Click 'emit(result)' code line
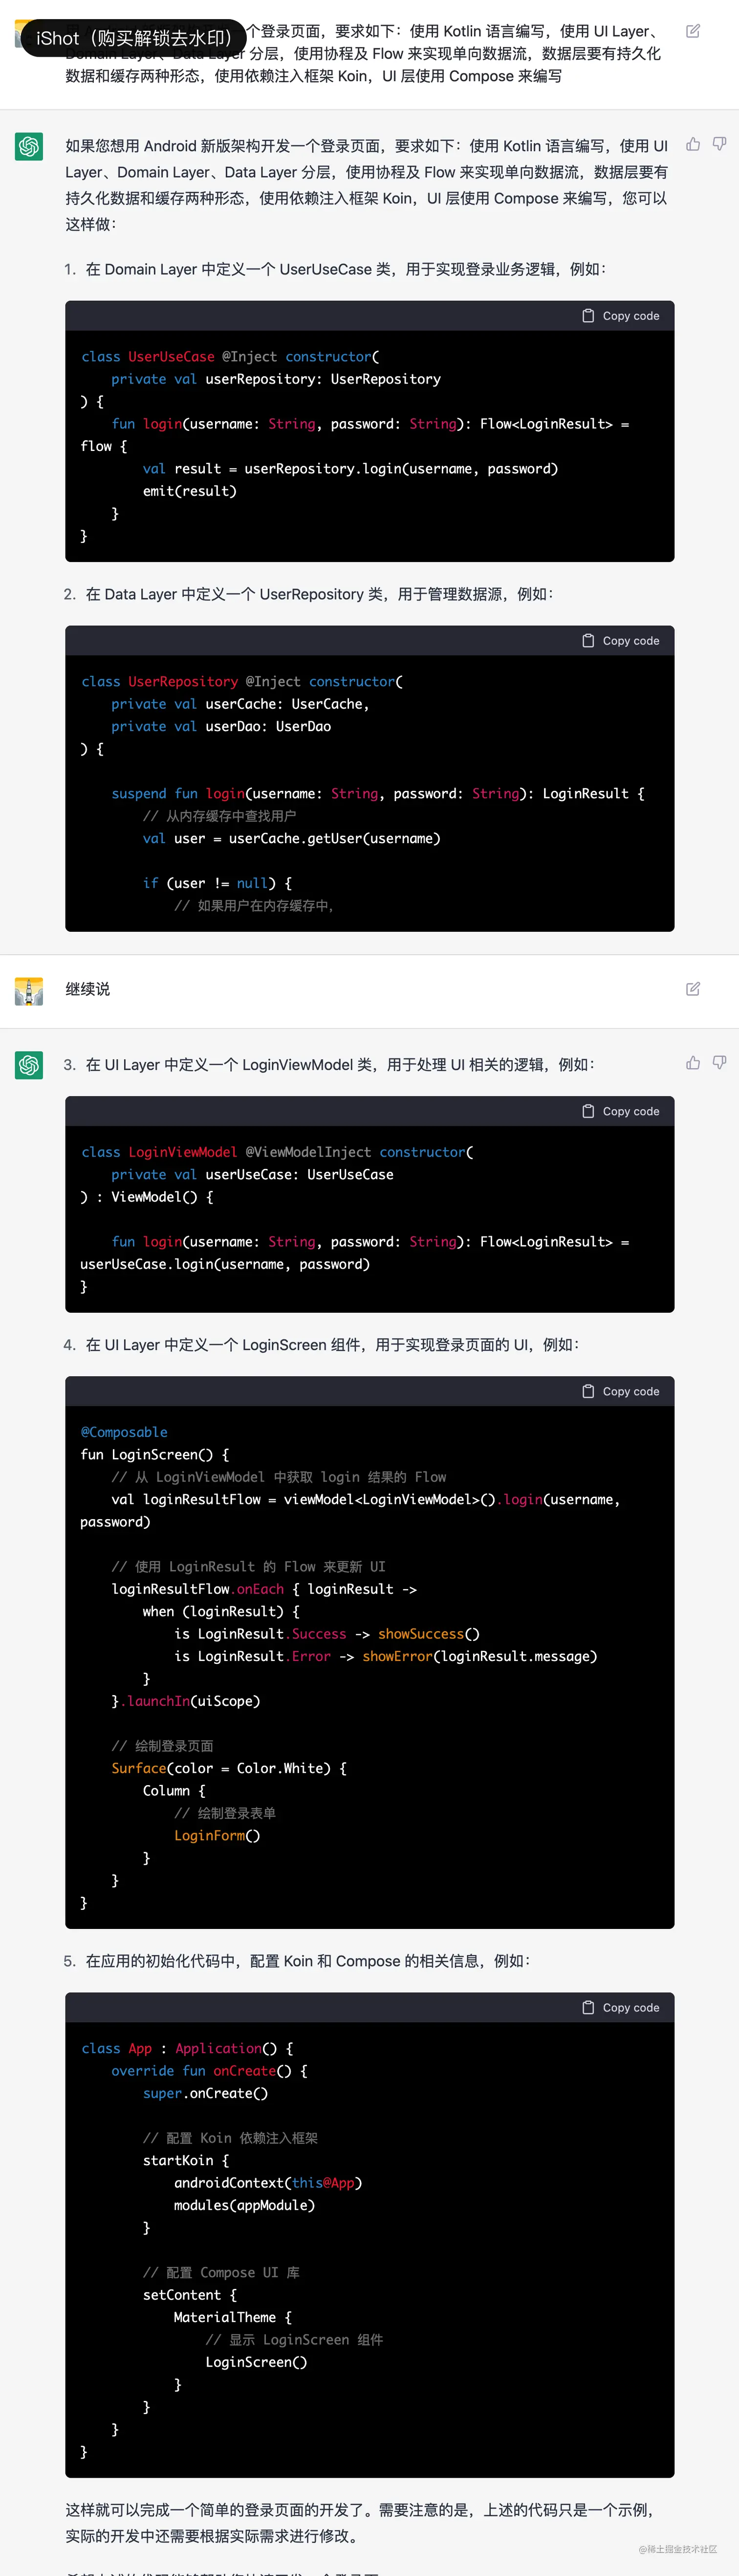 (190, 491)
